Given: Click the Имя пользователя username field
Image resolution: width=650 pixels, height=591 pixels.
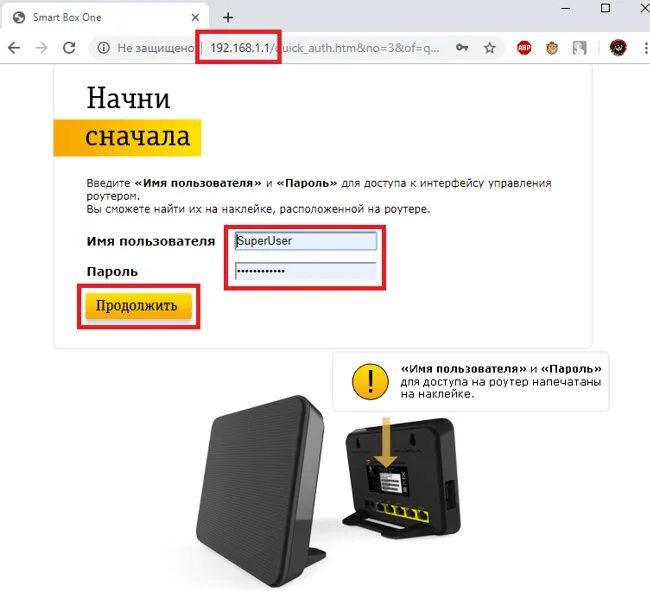Looking at the screenshot, I should point(306,241).
